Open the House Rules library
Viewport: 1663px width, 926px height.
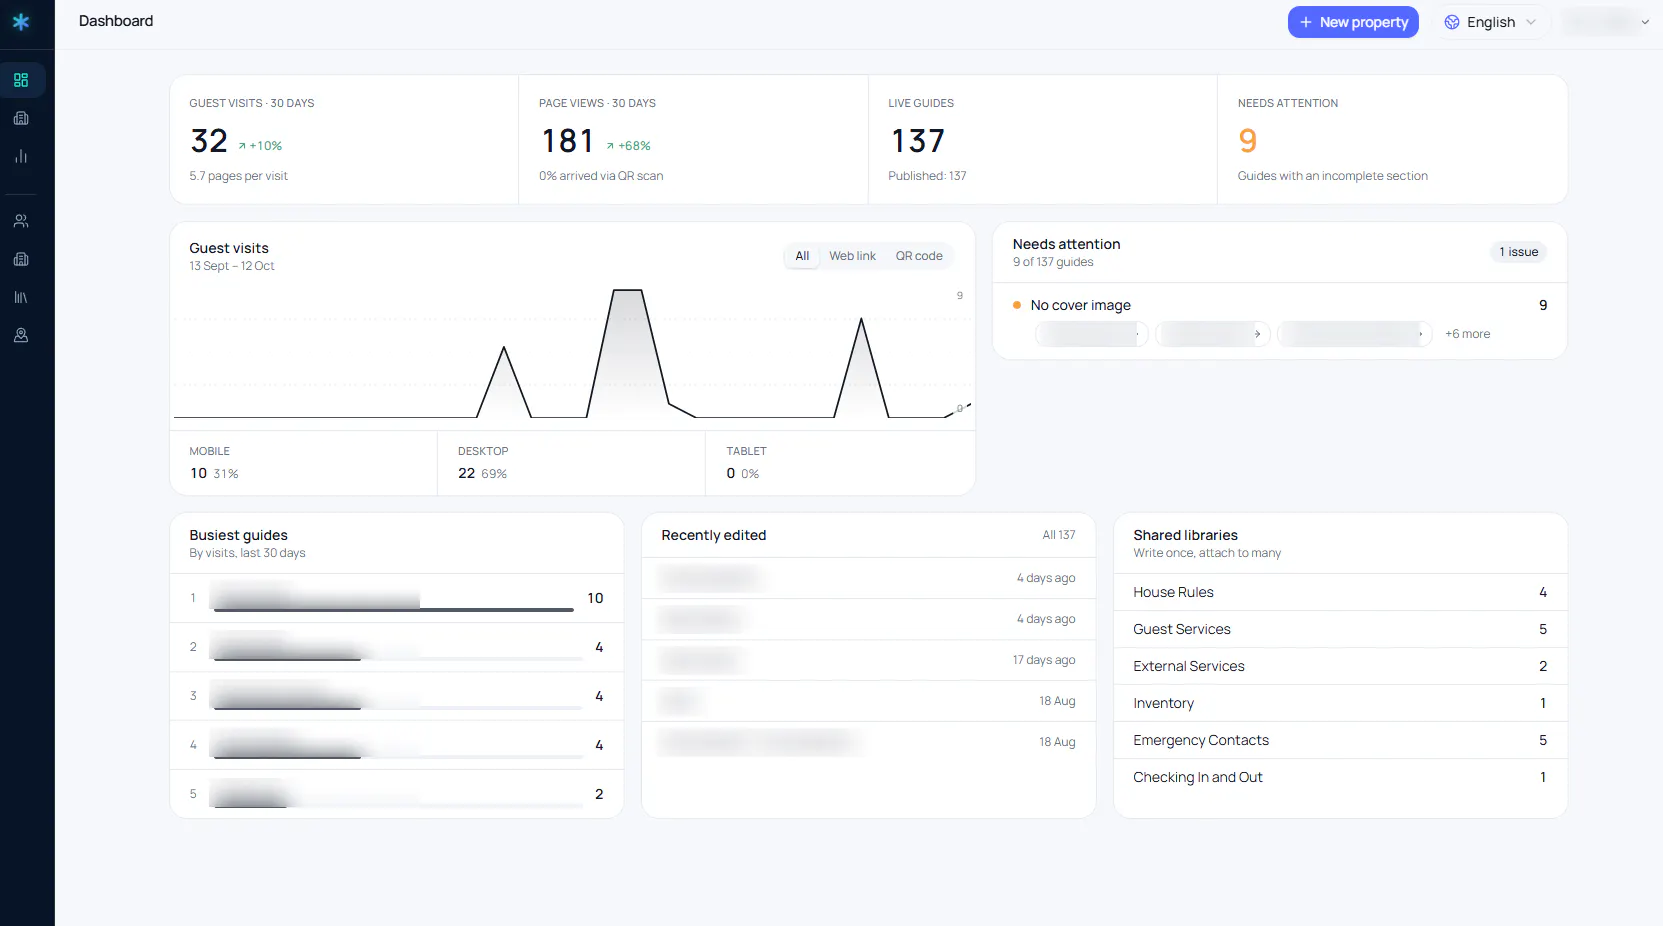(x=1340, y=592)
